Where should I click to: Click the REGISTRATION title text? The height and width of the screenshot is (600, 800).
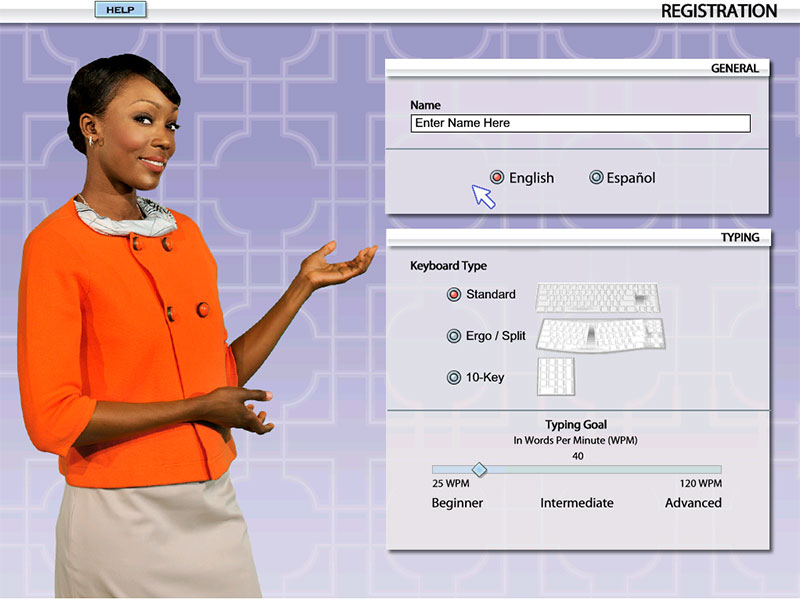click(719, 11)
